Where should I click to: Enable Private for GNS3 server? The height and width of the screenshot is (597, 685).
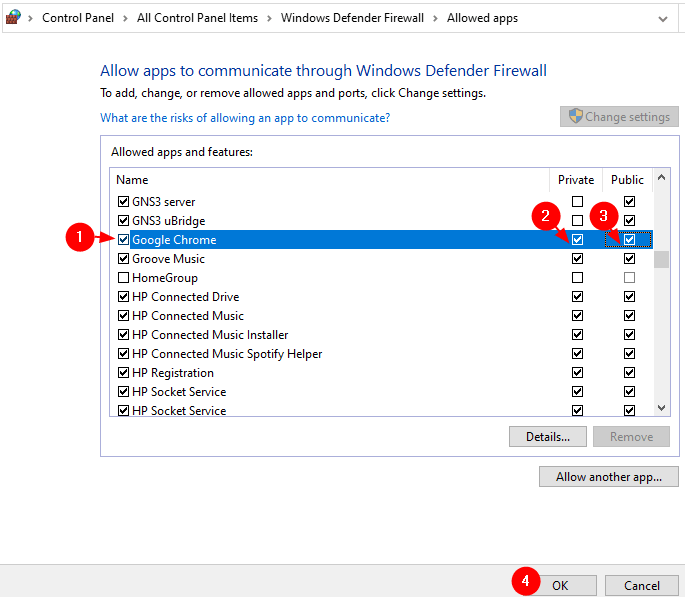(578, 201)
